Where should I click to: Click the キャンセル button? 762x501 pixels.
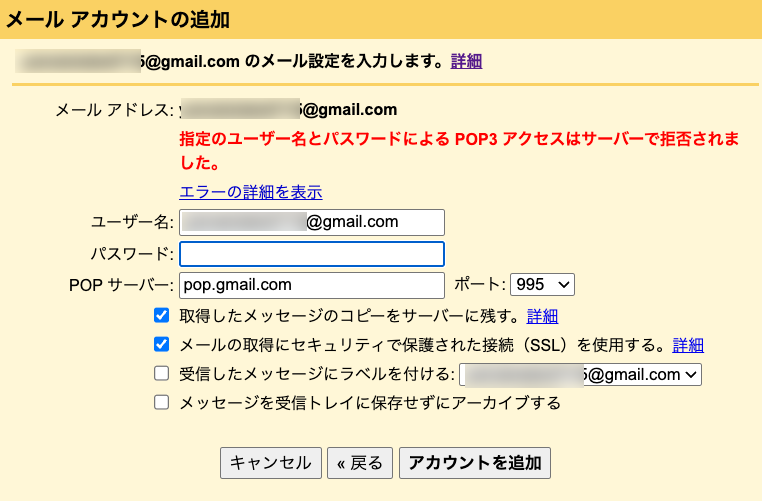(271, 462)
